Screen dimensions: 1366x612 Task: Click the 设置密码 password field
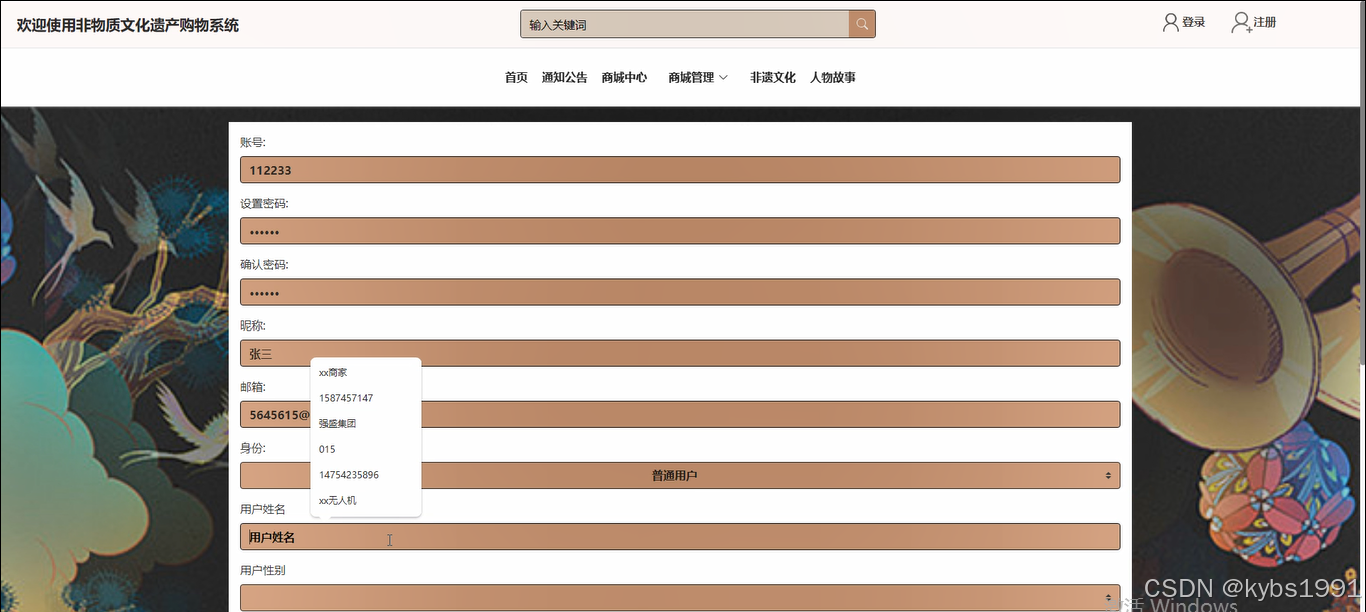[680, 231]
